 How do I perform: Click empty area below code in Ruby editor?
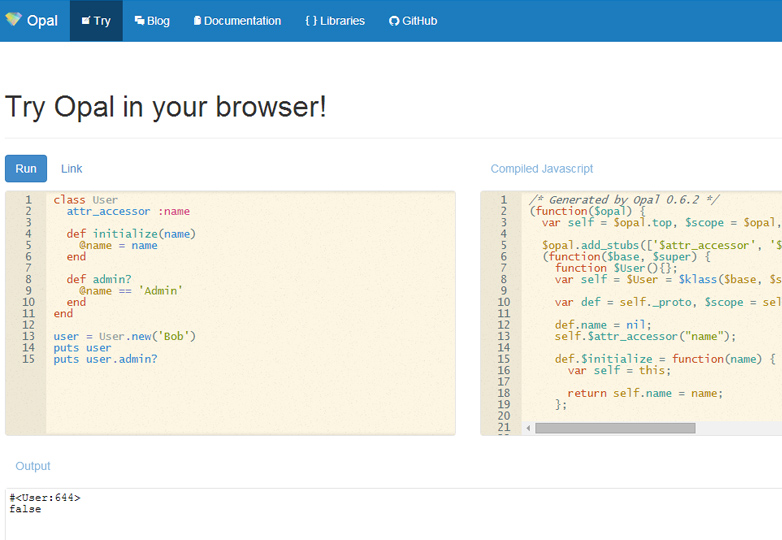coord(249,399)
